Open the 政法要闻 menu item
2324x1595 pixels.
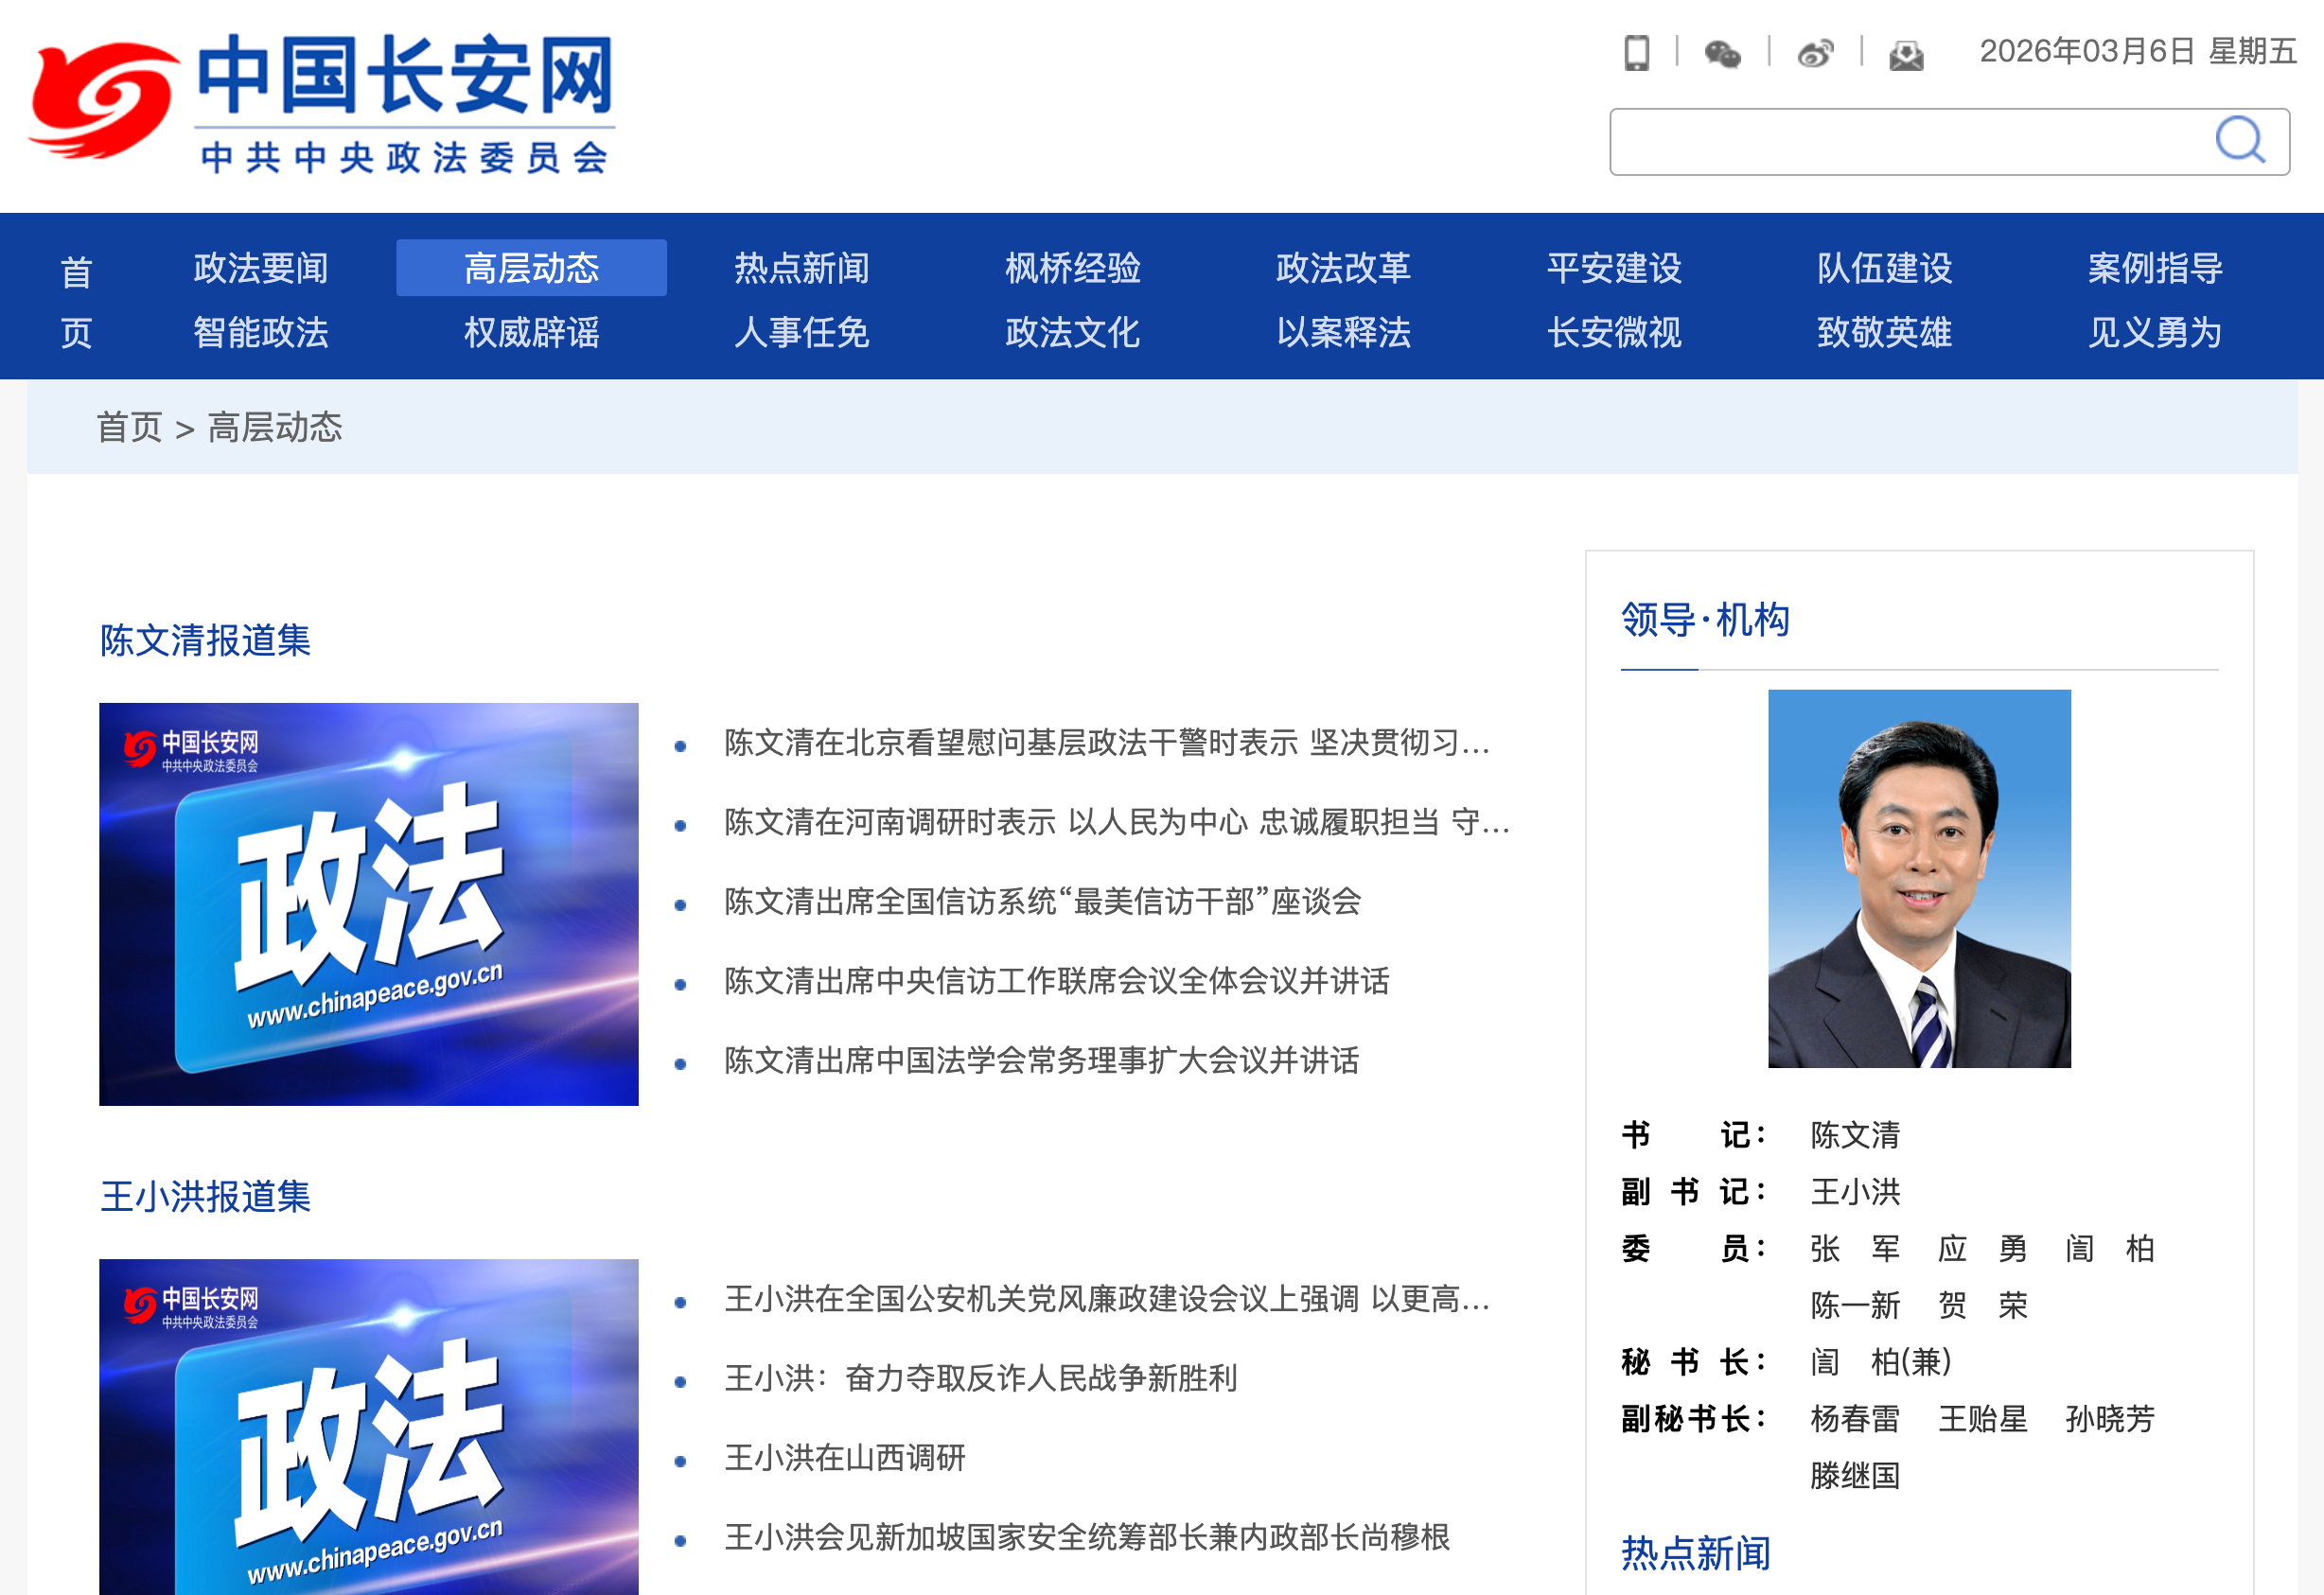(260, 268)
